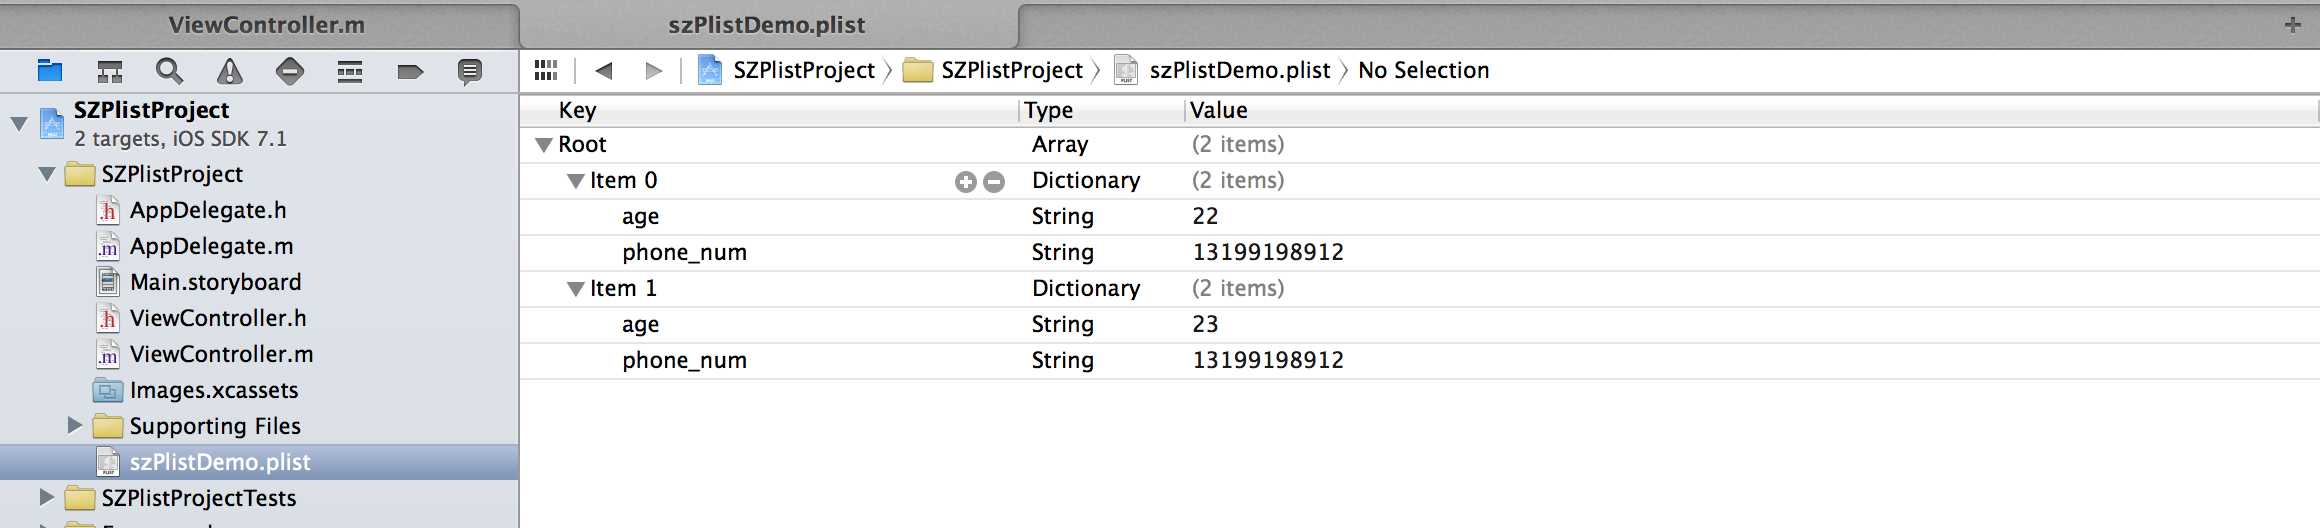This screenshot has height=528, width=2320.
Task: Click the SZPlistProject folder icon in breadcrumb
Action: point(917,70)
